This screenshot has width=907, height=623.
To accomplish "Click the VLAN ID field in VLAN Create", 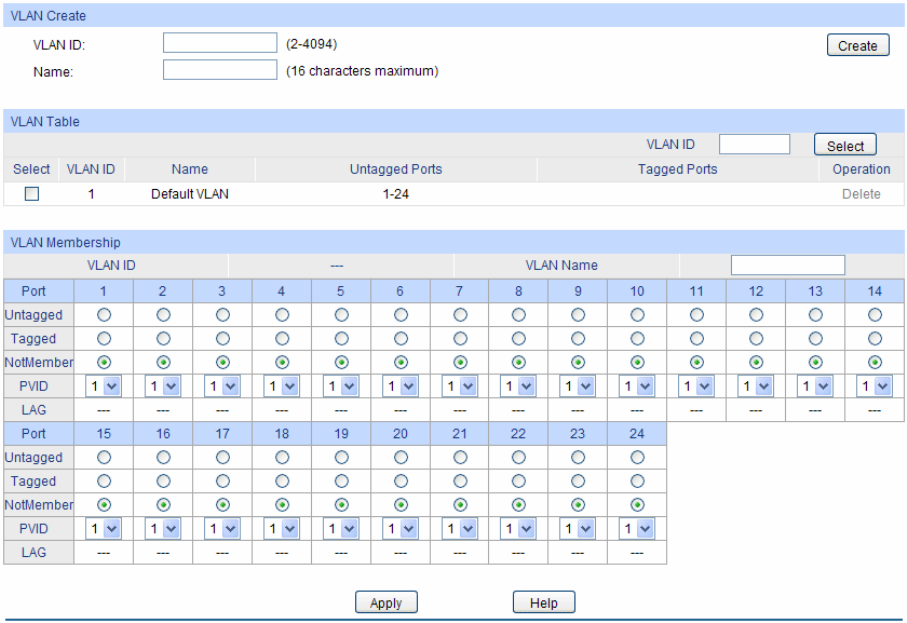I will (x=219, y=43).
